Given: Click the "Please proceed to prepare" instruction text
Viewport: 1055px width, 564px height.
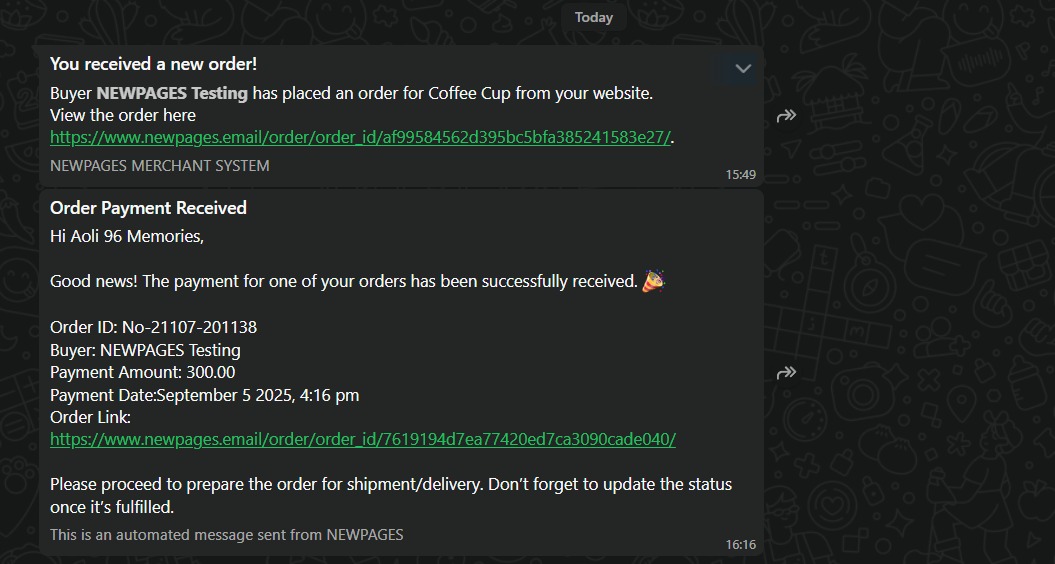Looking at the screenshot, I should click(x=390, y=484).
